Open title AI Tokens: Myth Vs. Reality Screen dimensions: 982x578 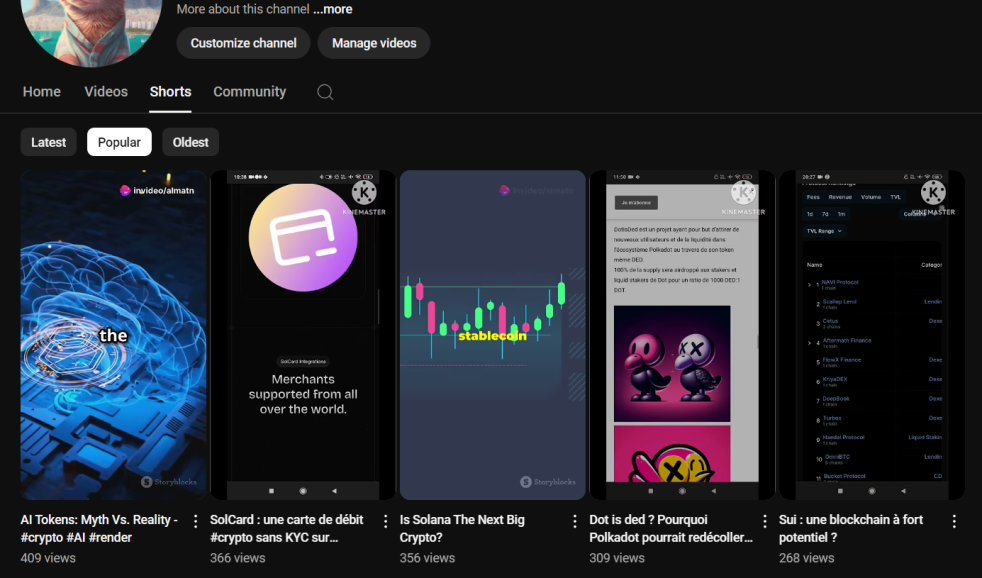tap(99, 529)
